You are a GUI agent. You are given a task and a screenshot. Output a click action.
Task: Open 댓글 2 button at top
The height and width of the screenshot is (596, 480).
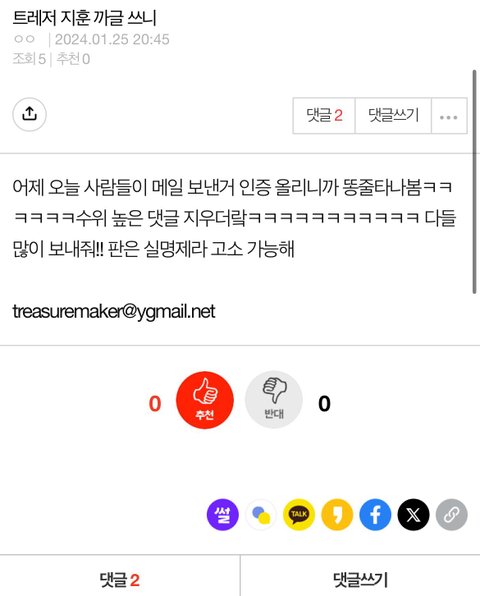click(324, 116)
